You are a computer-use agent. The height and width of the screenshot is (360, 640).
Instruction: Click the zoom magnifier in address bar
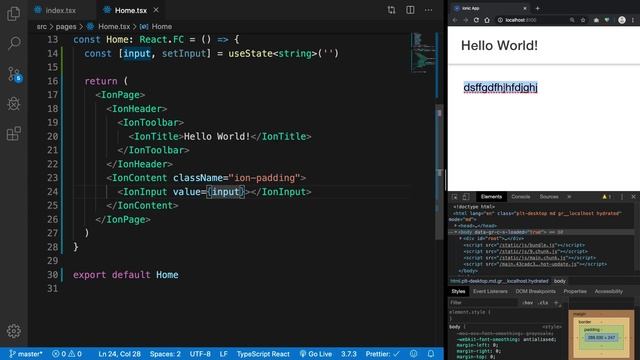pos(572,20)
